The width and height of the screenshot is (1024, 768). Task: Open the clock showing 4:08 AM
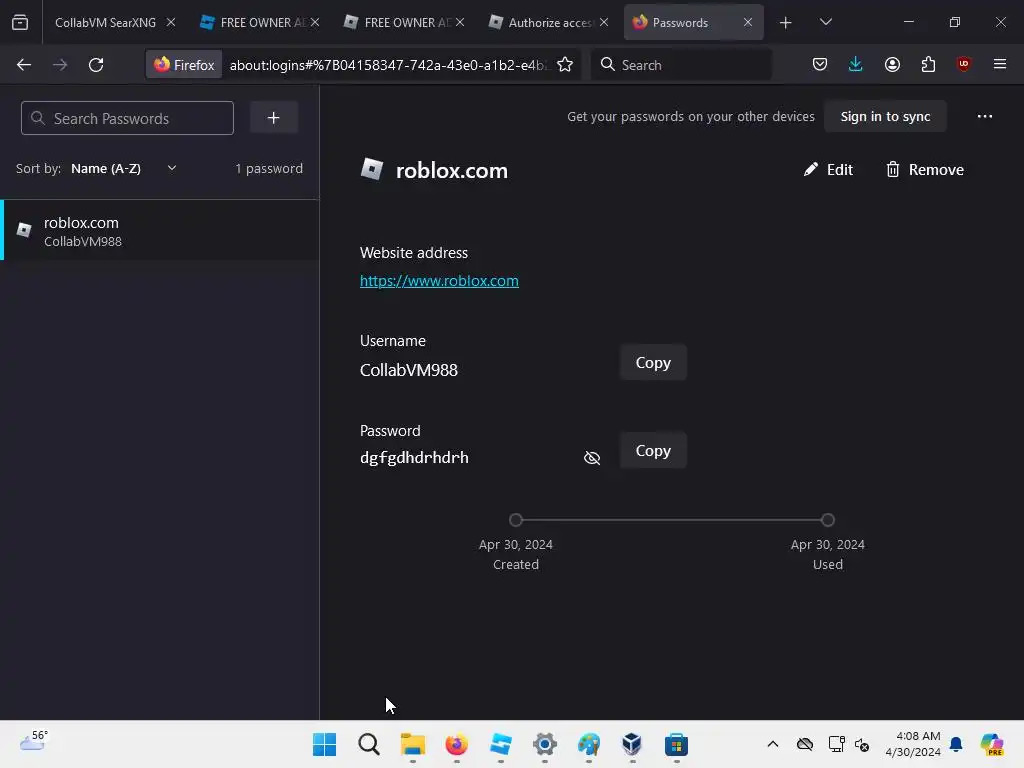point(914,744)
